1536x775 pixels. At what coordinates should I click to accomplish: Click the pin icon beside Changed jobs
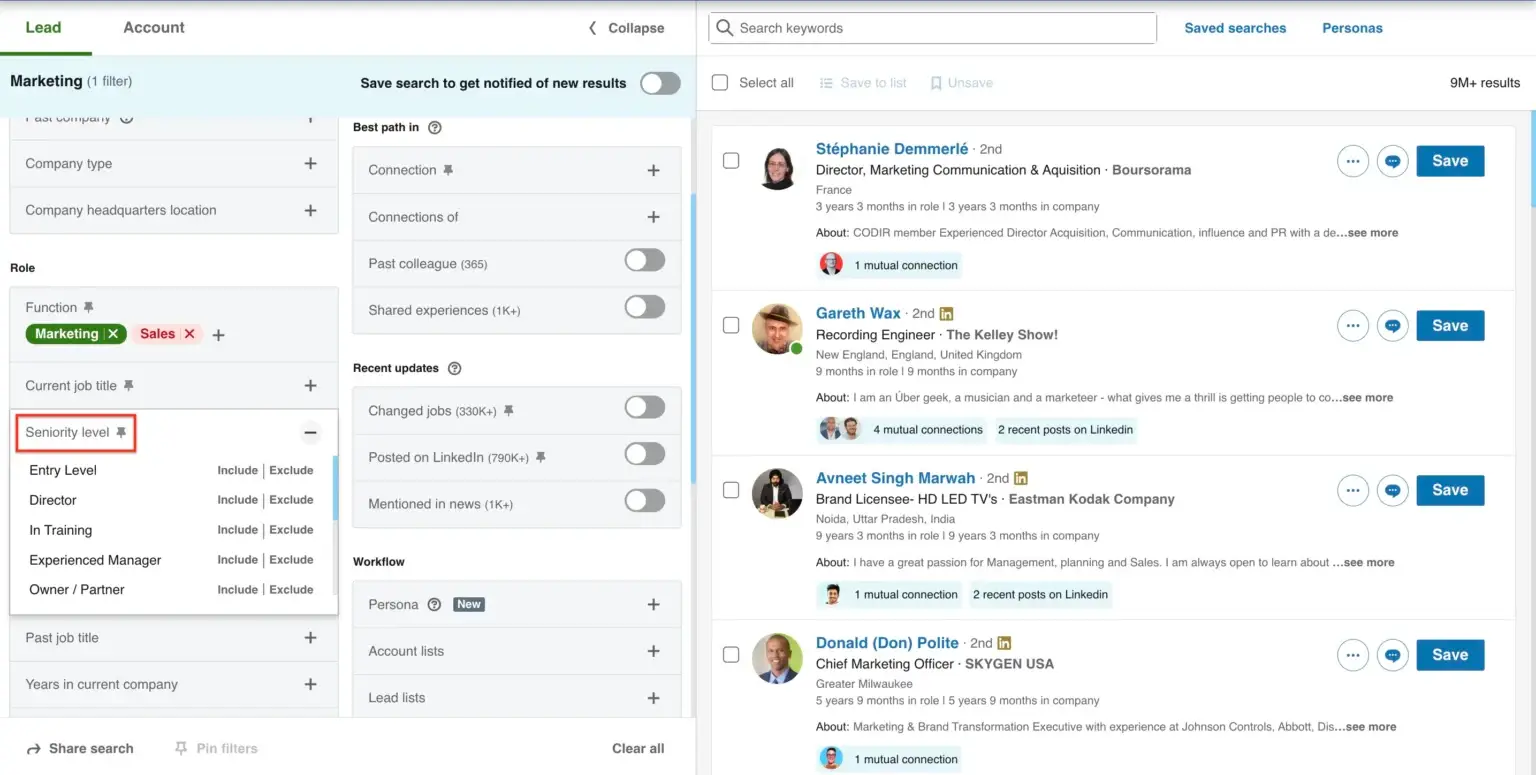point(508,411)
